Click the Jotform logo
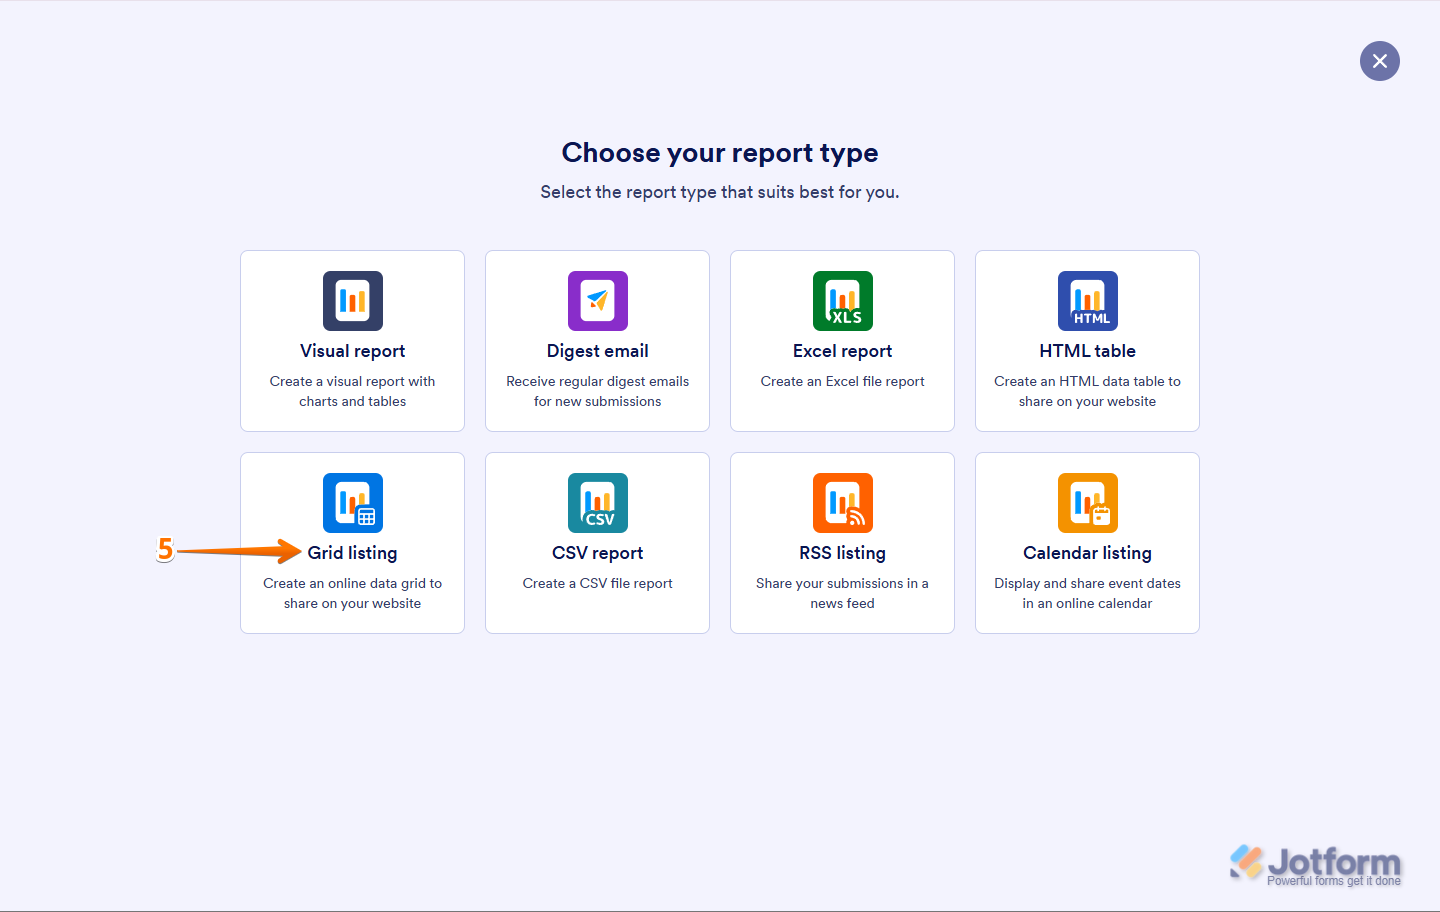Screen dimensions: 1440x912 [1315, 860]
